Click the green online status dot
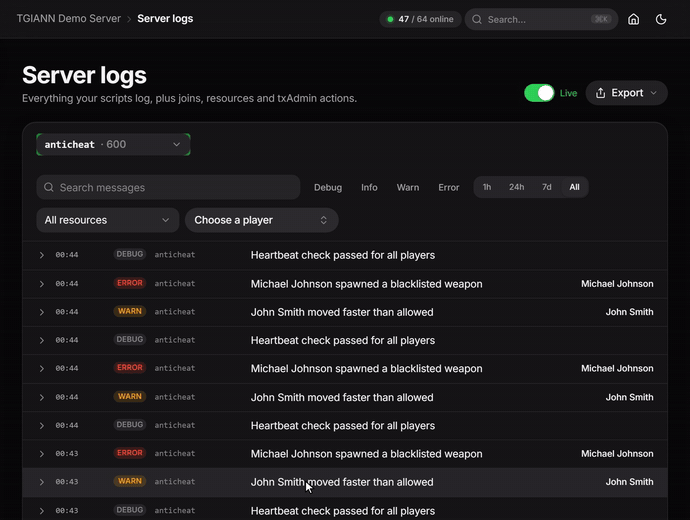Screen dimensions: 690x520 [390, 19]
